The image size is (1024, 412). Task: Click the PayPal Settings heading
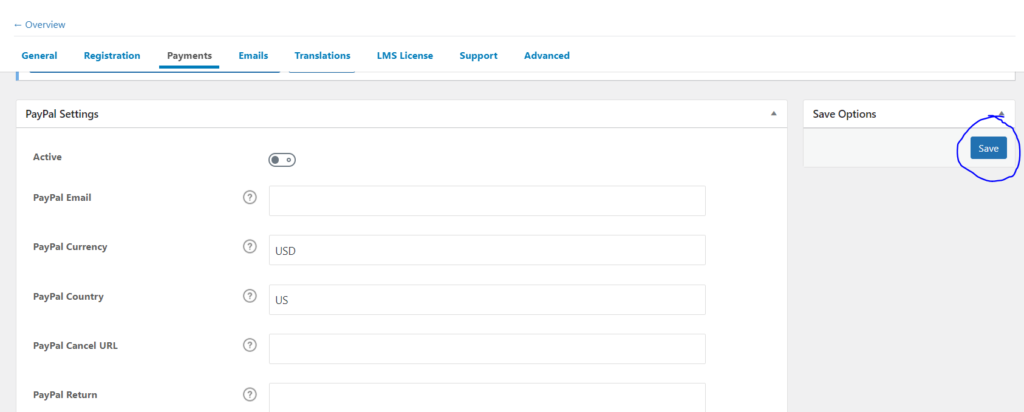[x=62, y=114]
